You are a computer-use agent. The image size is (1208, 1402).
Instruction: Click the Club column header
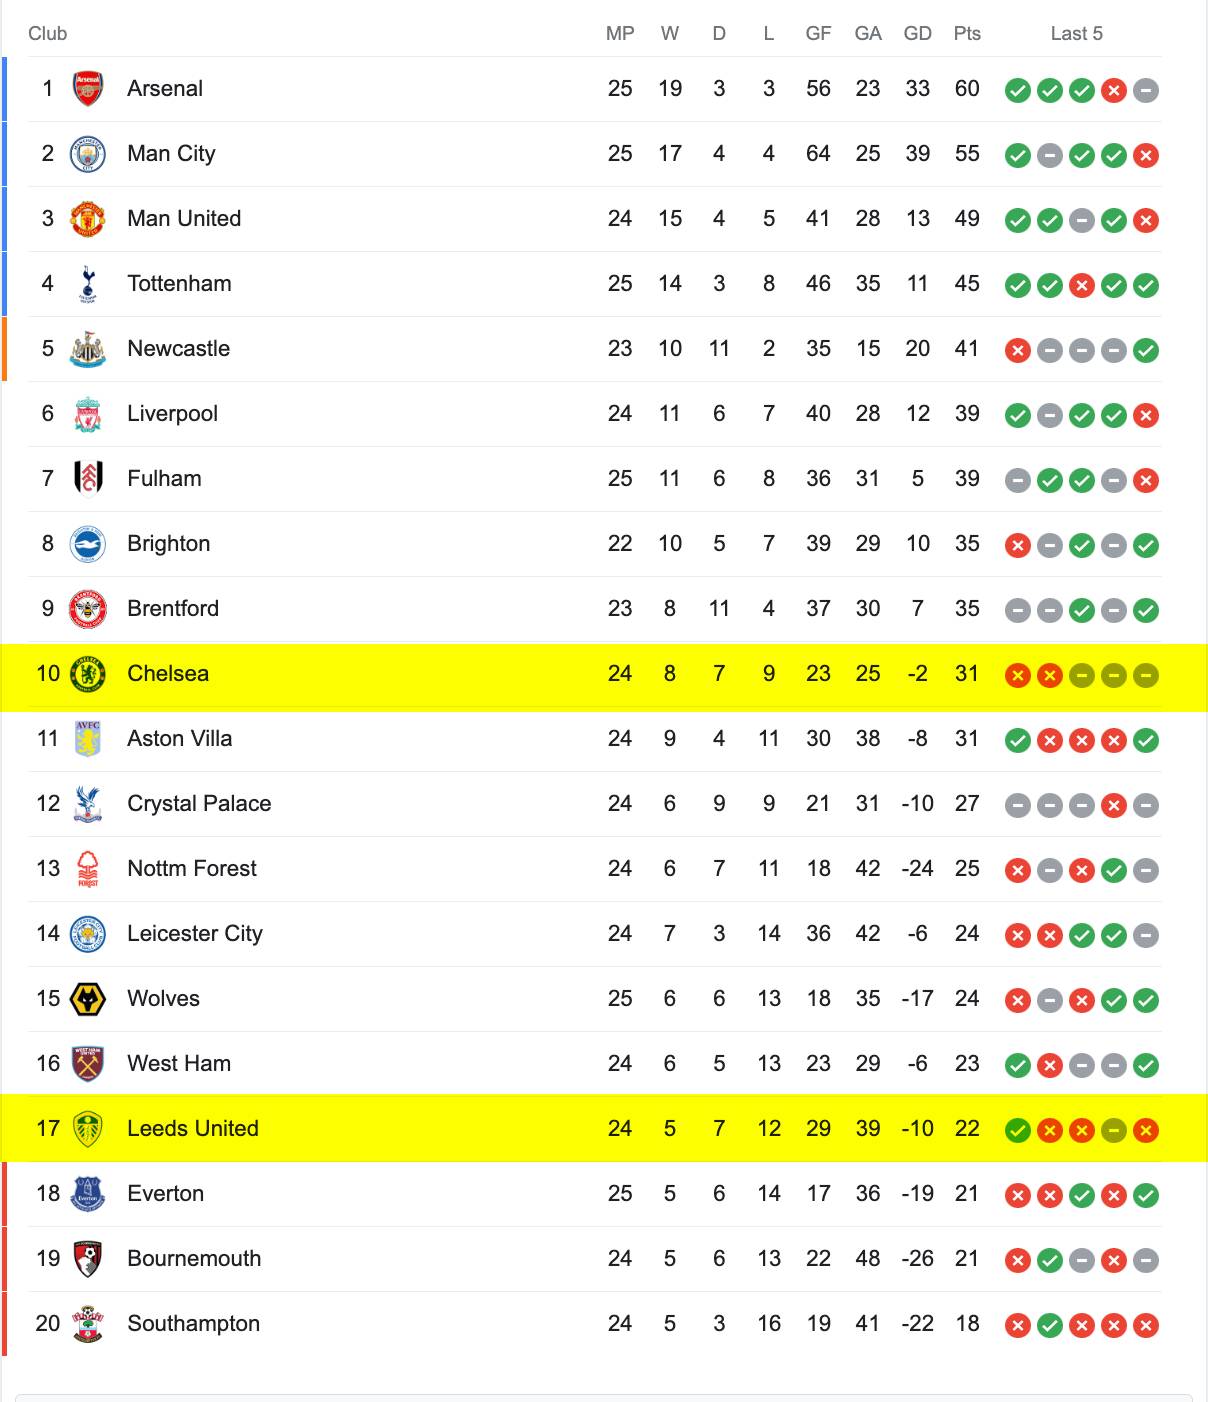[47, 33]
